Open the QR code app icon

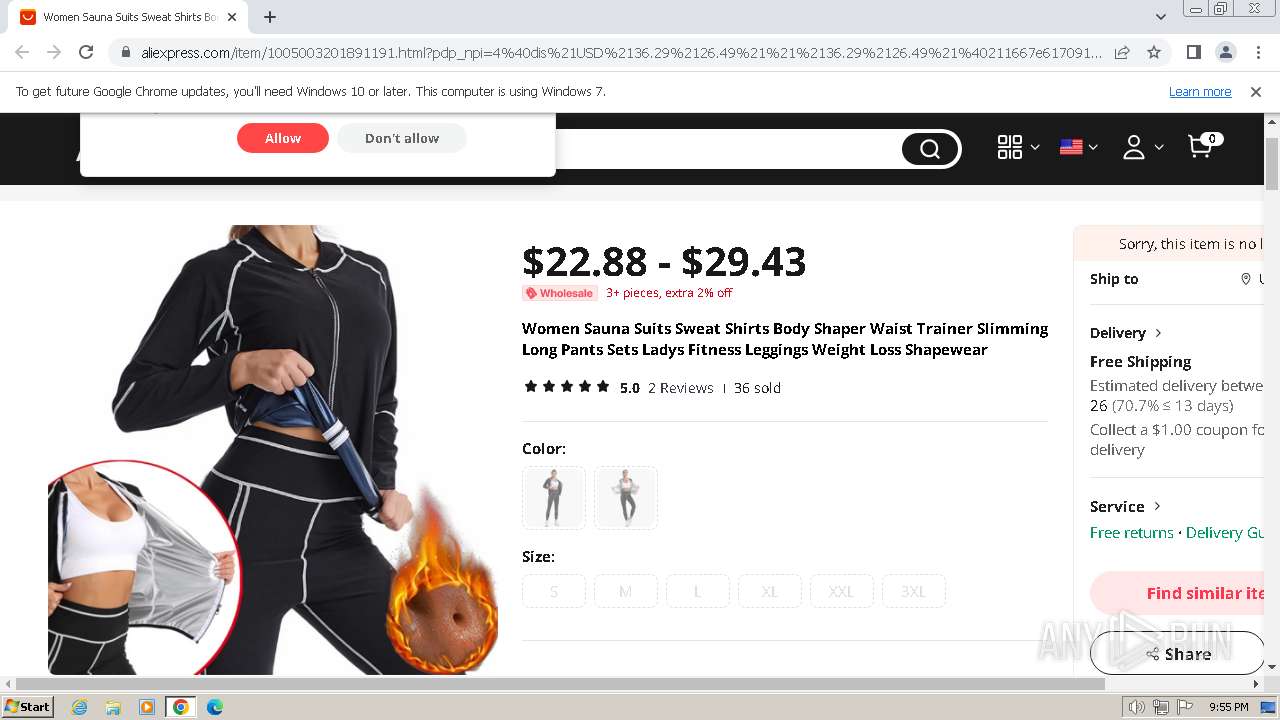(1010, 147)
